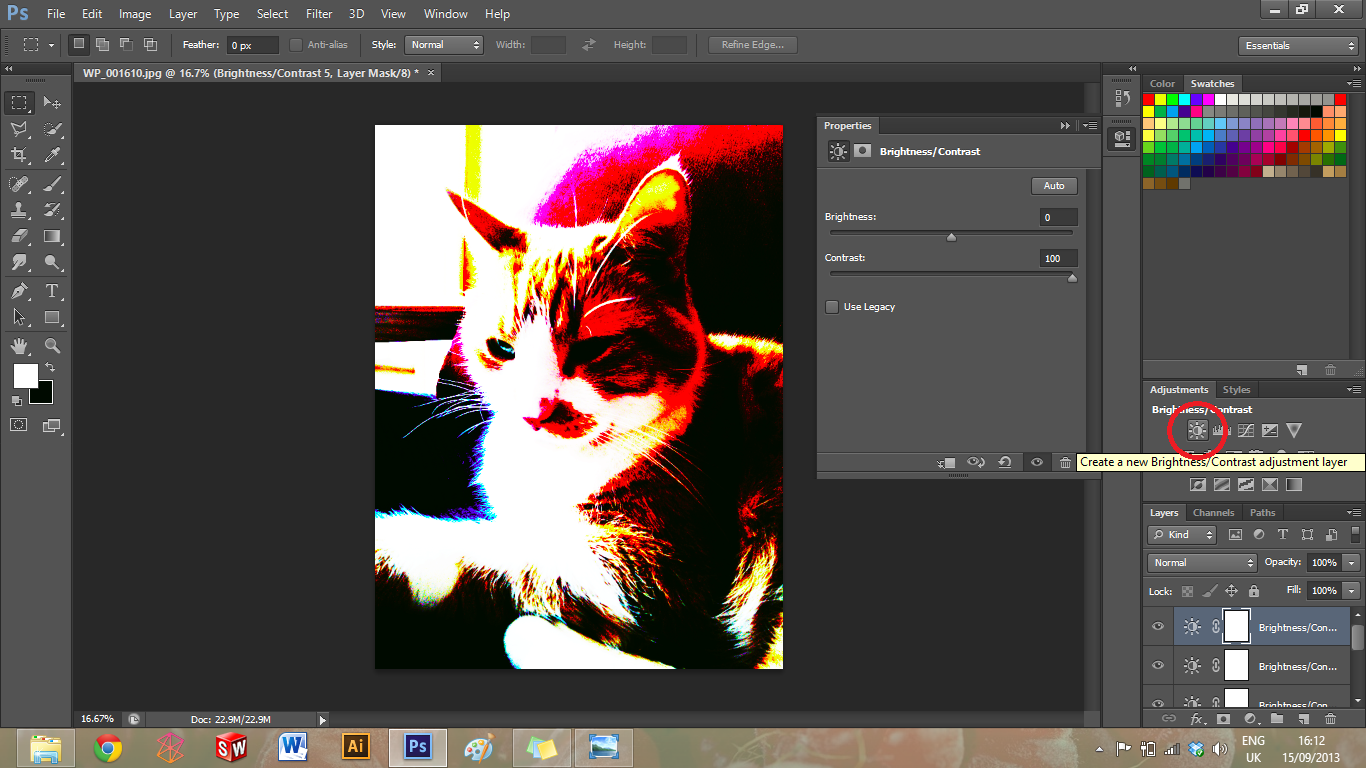1366x768 pixels.
Task: Switch to the Styles tab
Action: point(1236,390)
